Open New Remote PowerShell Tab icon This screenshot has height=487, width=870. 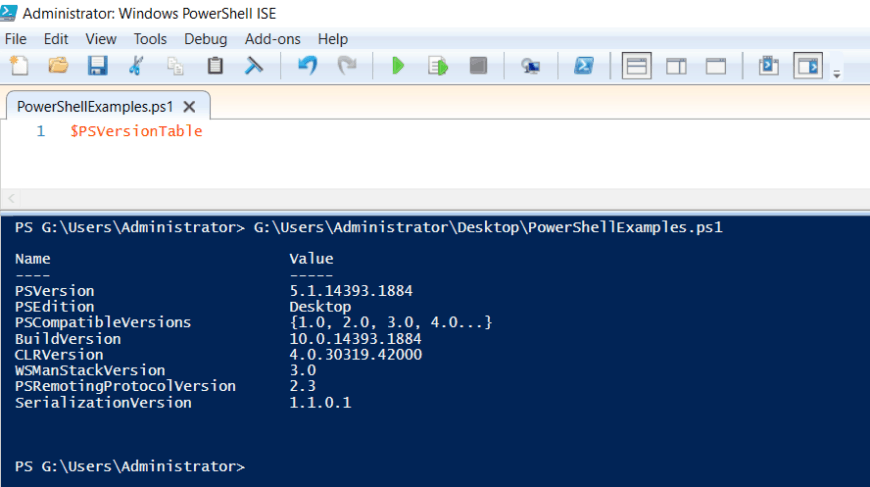530,67
